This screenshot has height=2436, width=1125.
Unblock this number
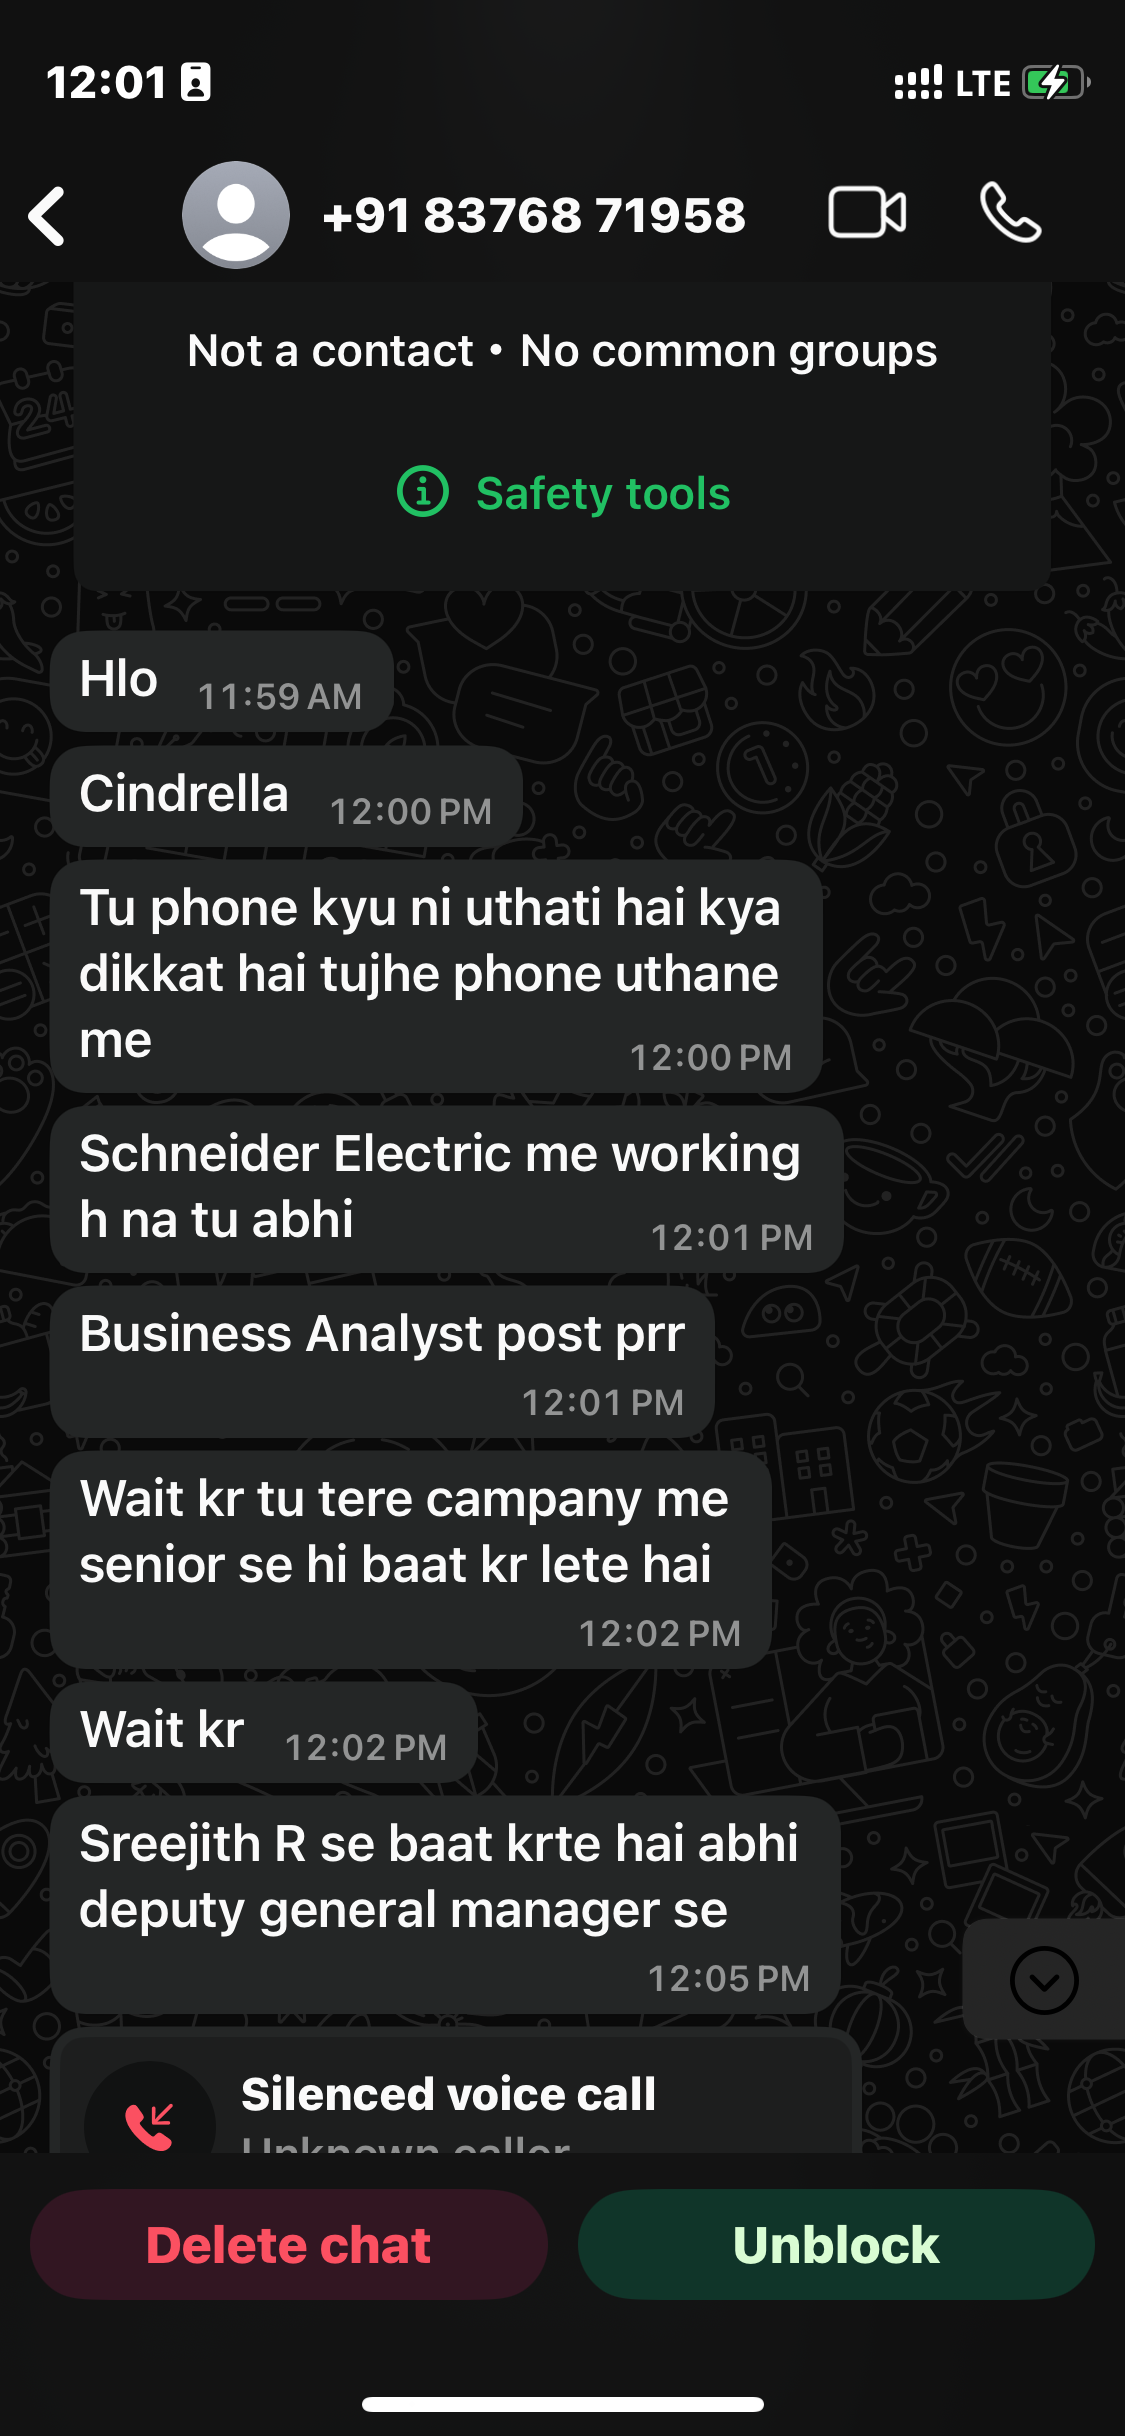[836, 2245]
